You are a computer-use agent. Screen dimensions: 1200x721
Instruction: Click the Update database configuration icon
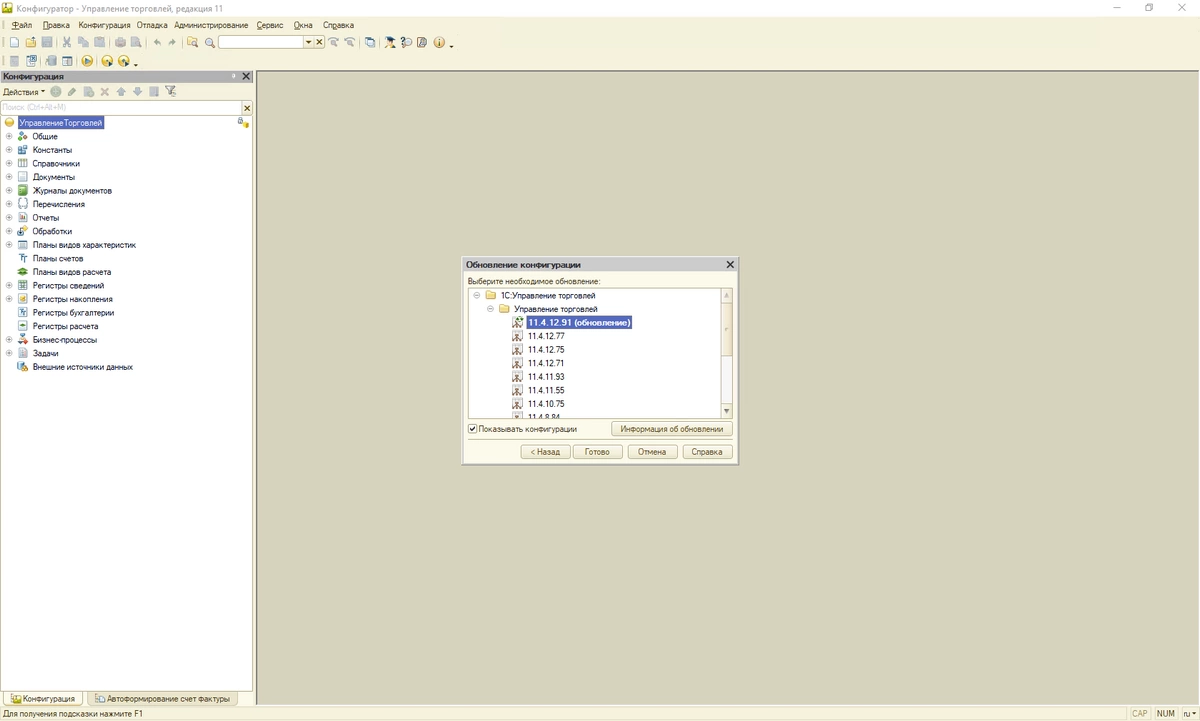click(x=50, y=61)
